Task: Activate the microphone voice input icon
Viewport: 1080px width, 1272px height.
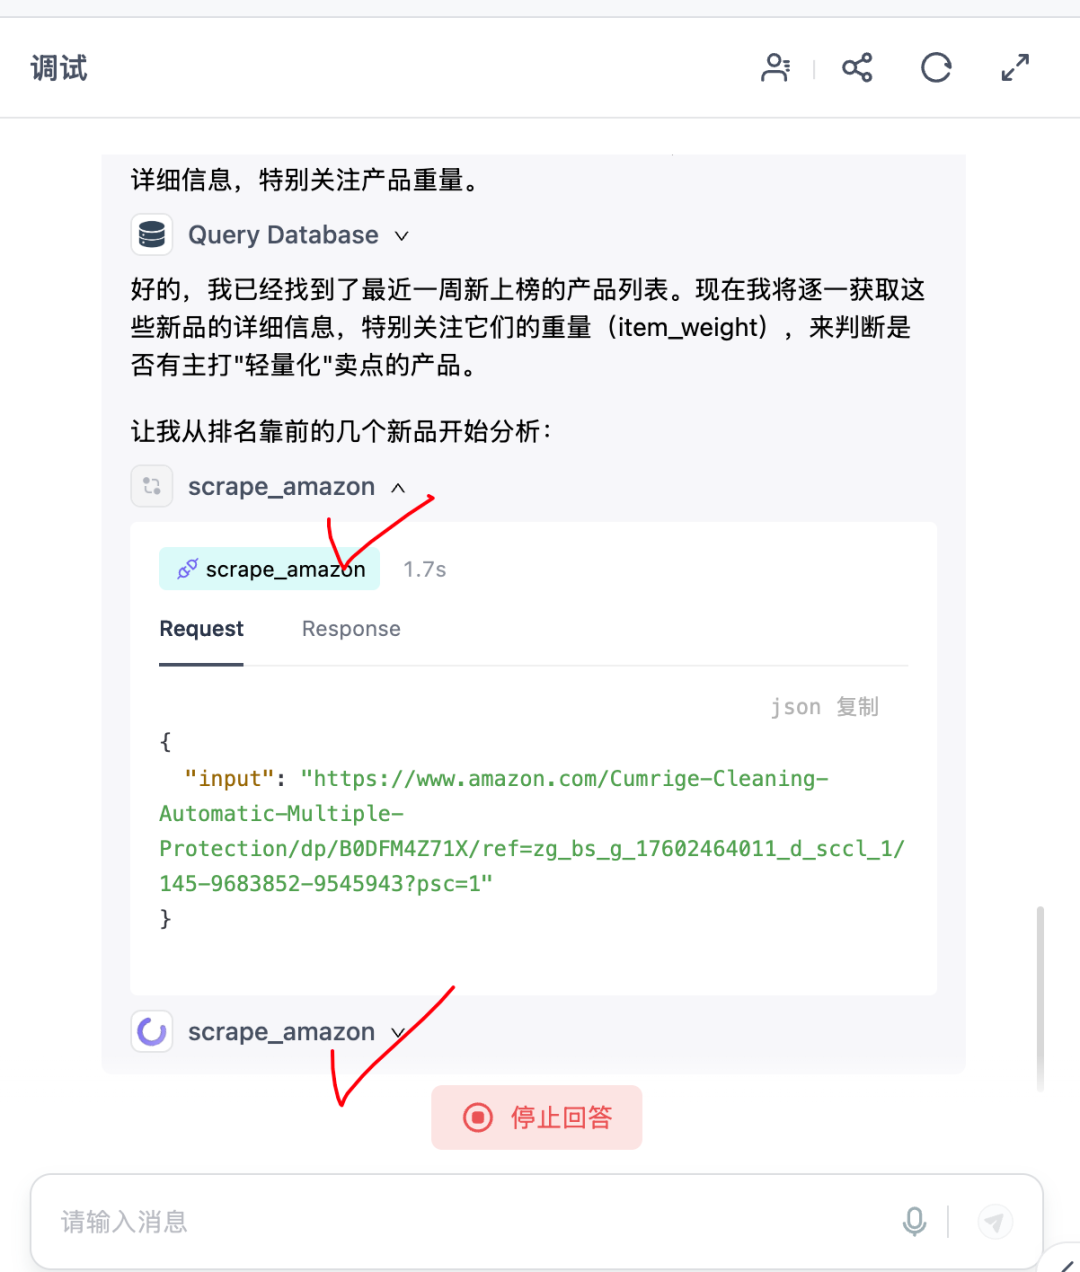Action: pyautogui.click(x=914, y=1221)
